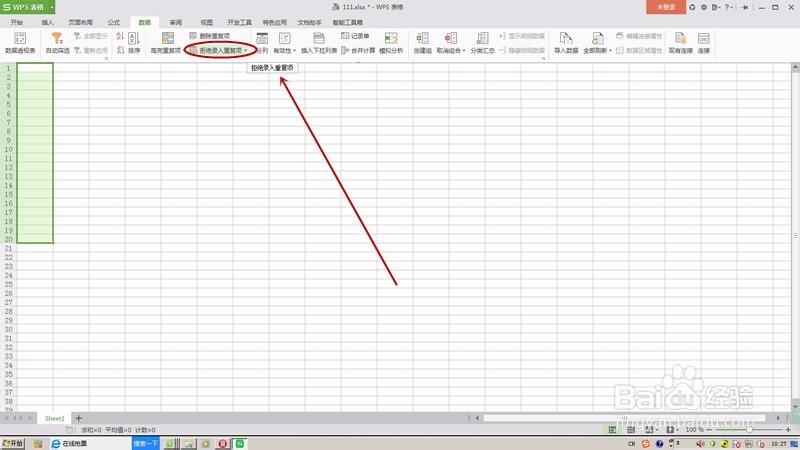Click the 未登录 login button

pyautogui.click(x=666, y=7)
